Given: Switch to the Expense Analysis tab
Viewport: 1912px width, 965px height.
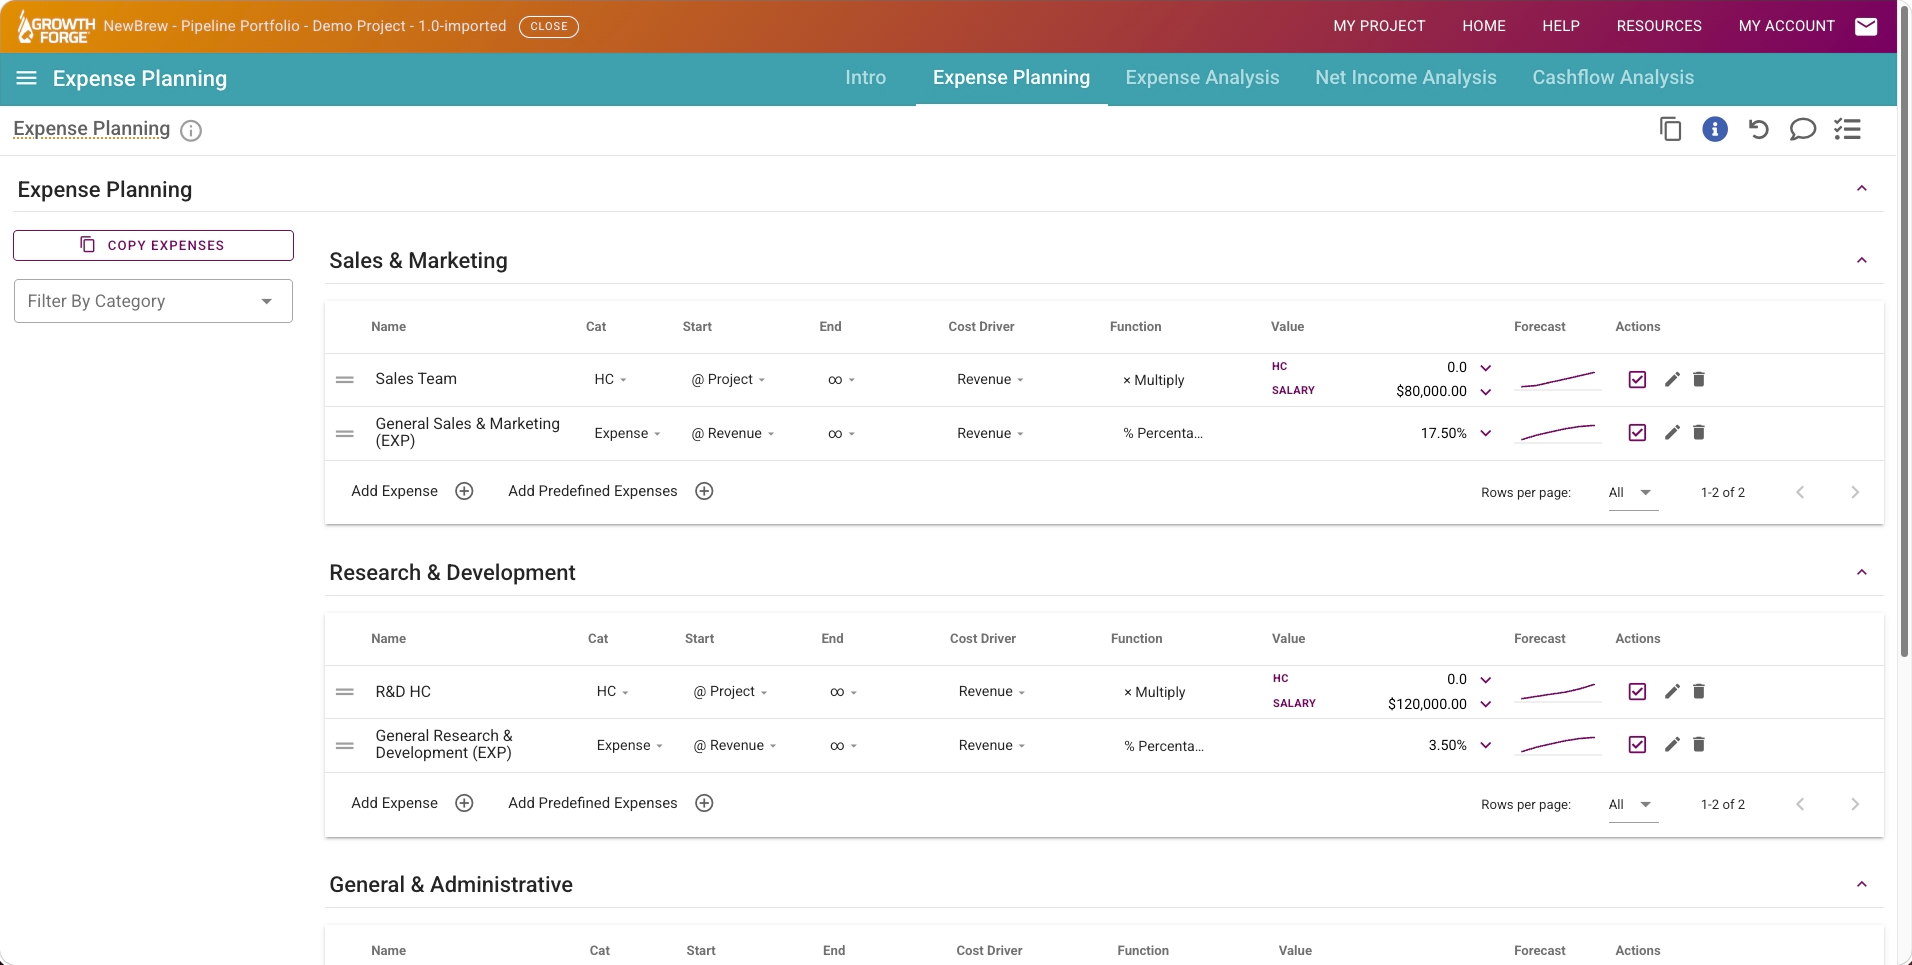Looking at the screenshot, I should 1202,78.
